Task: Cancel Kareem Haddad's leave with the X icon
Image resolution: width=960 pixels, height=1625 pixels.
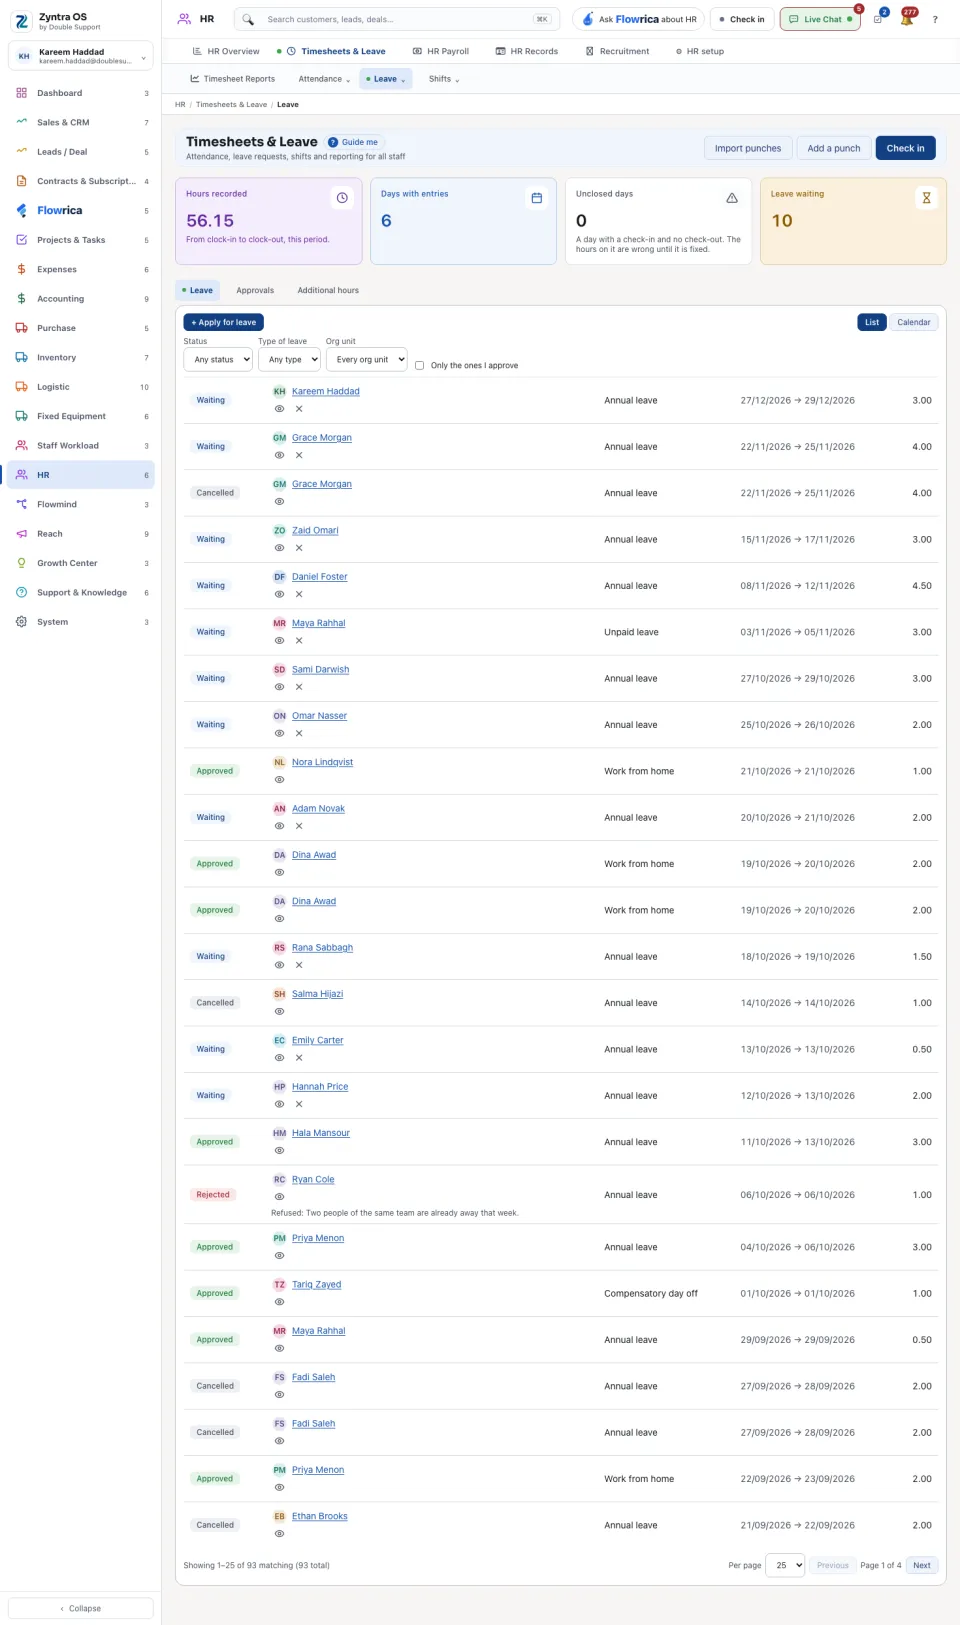Action: 299,409
